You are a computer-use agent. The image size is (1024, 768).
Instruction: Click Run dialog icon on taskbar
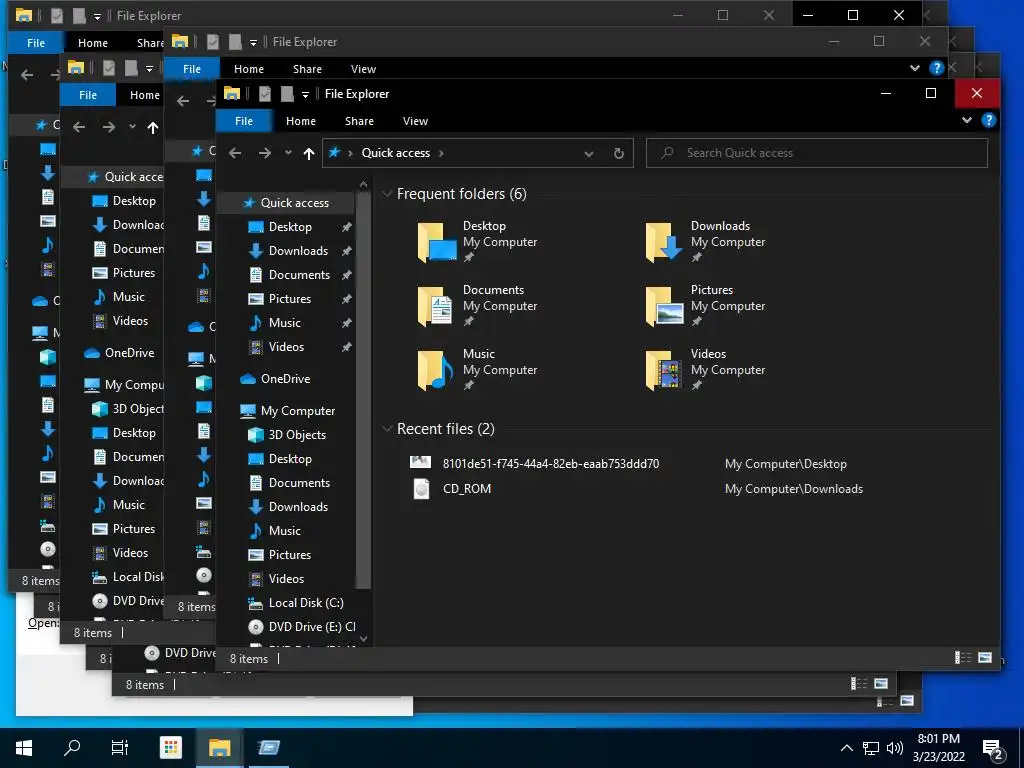pyautogui.click(x=268, y=748)
